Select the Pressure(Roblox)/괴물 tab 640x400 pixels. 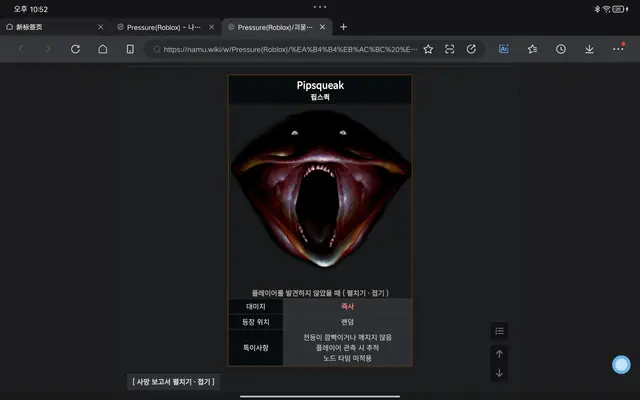click(277, 27)
